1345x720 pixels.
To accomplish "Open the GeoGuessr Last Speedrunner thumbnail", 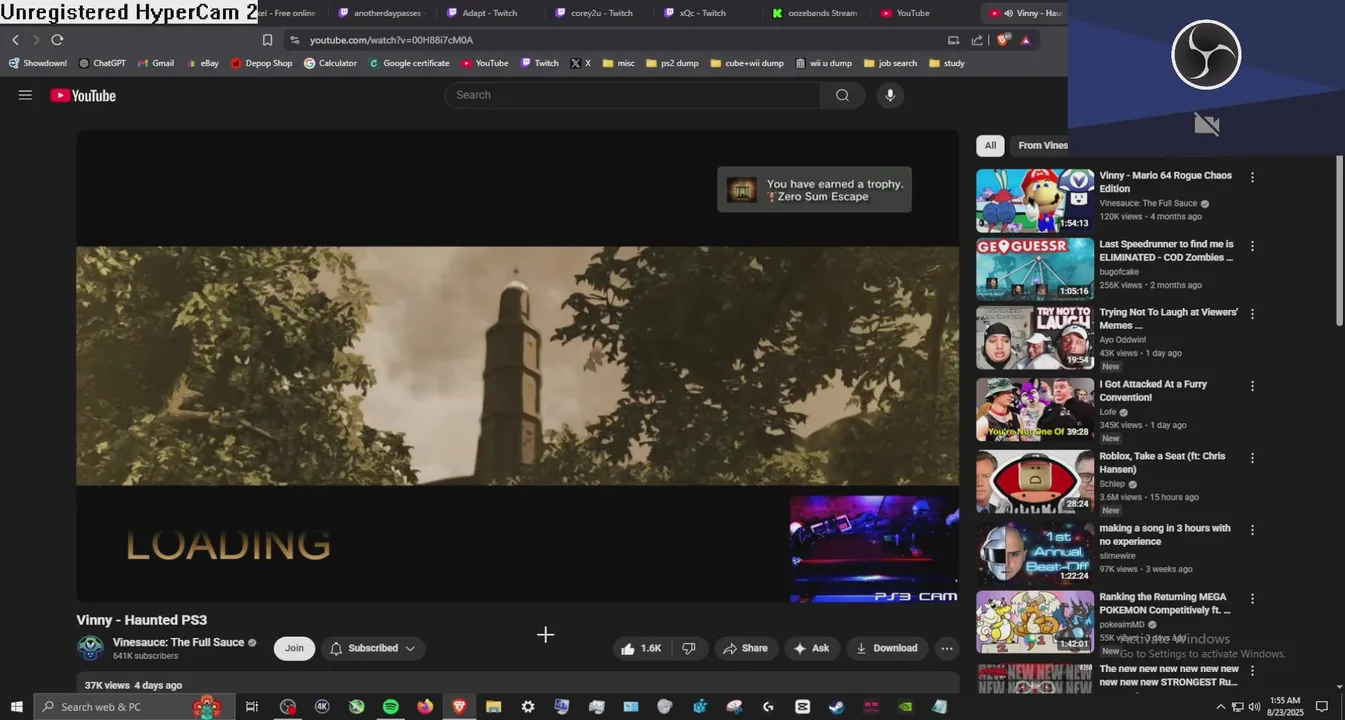I will (1034, 268).
